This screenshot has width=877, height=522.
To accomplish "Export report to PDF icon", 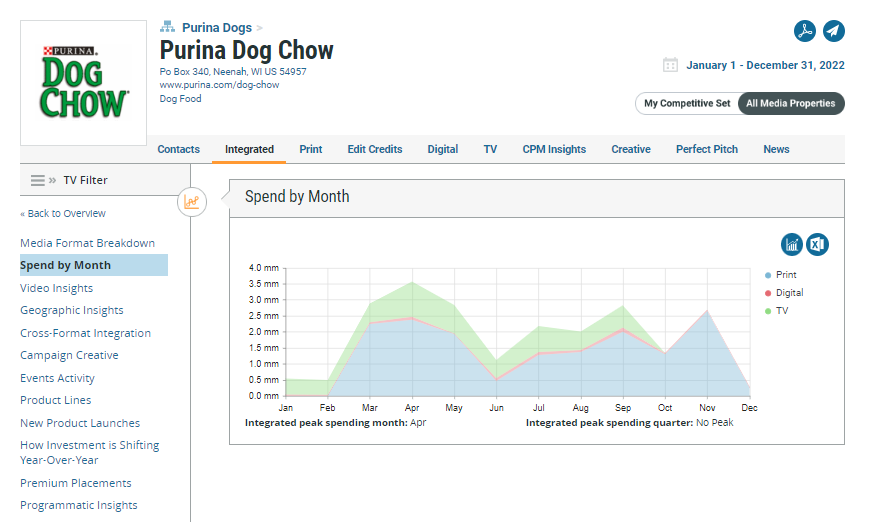I will [x=805, y=31].
